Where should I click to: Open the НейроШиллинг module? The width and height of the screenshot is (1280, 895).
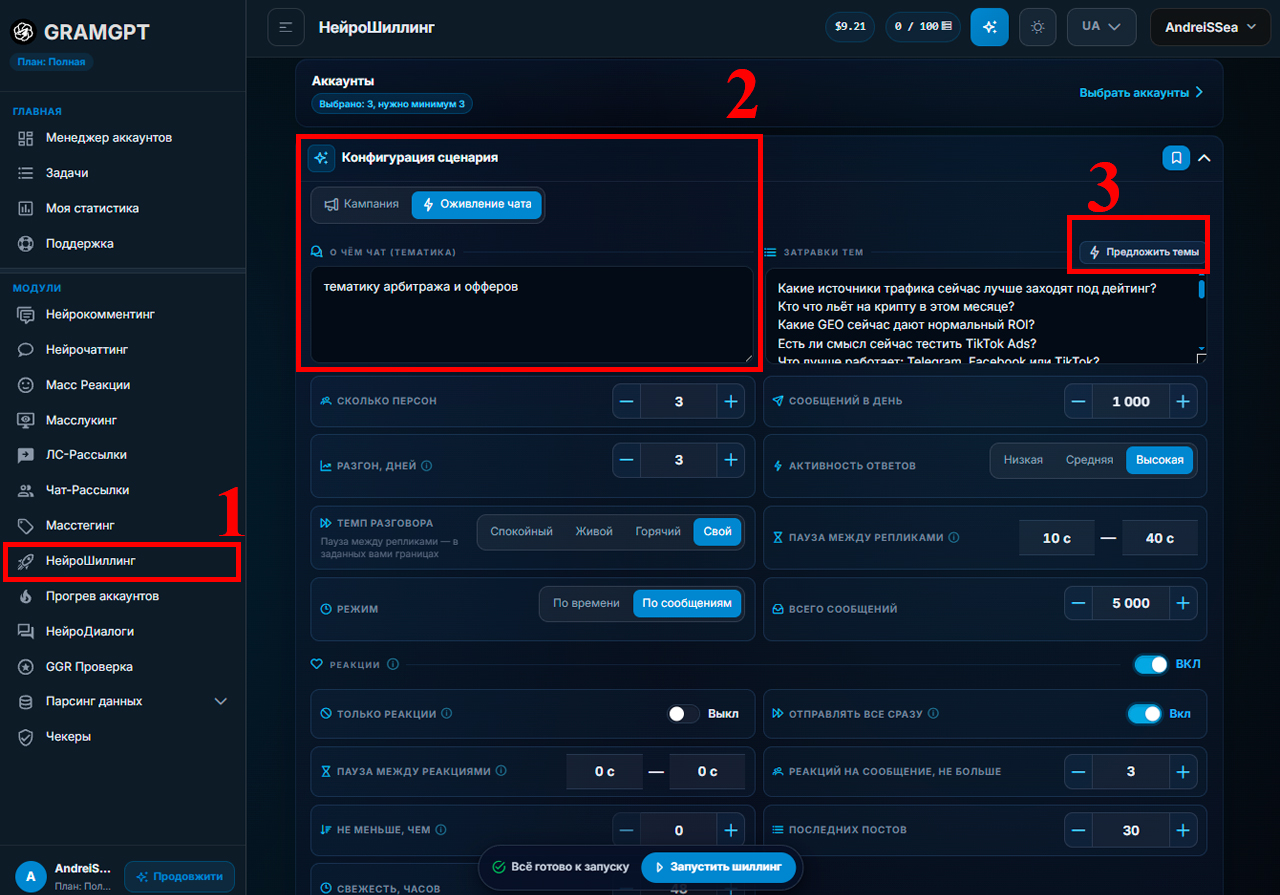(122, 561)
